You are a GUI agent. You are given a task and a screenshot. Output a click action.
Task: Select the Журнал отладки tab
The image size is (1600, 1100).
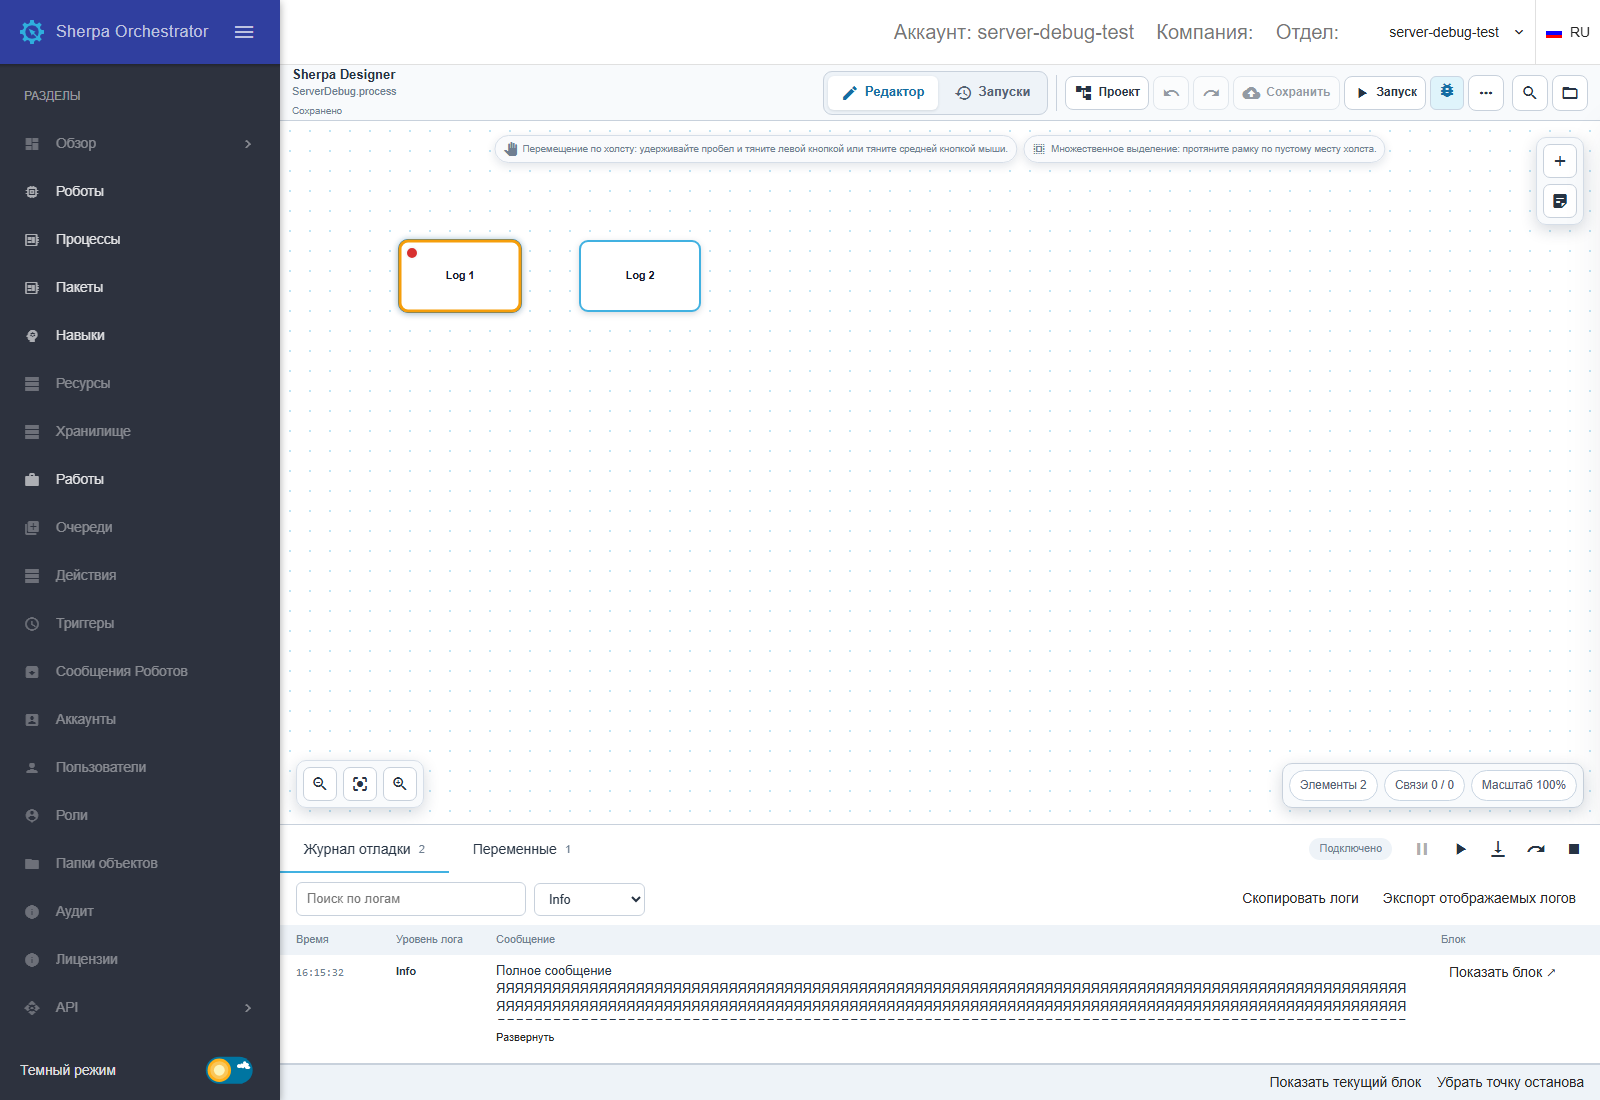pos(364,849)
